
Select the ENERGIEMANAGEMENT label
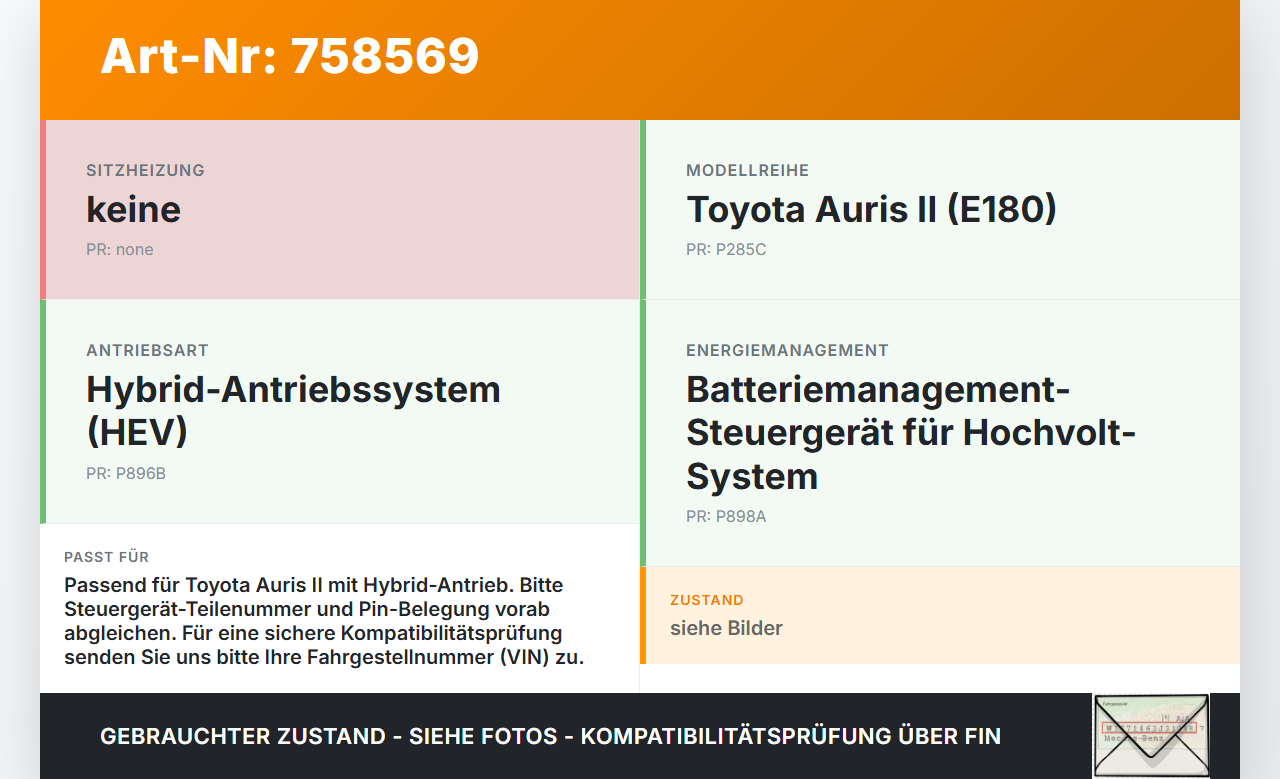point(787,350)
